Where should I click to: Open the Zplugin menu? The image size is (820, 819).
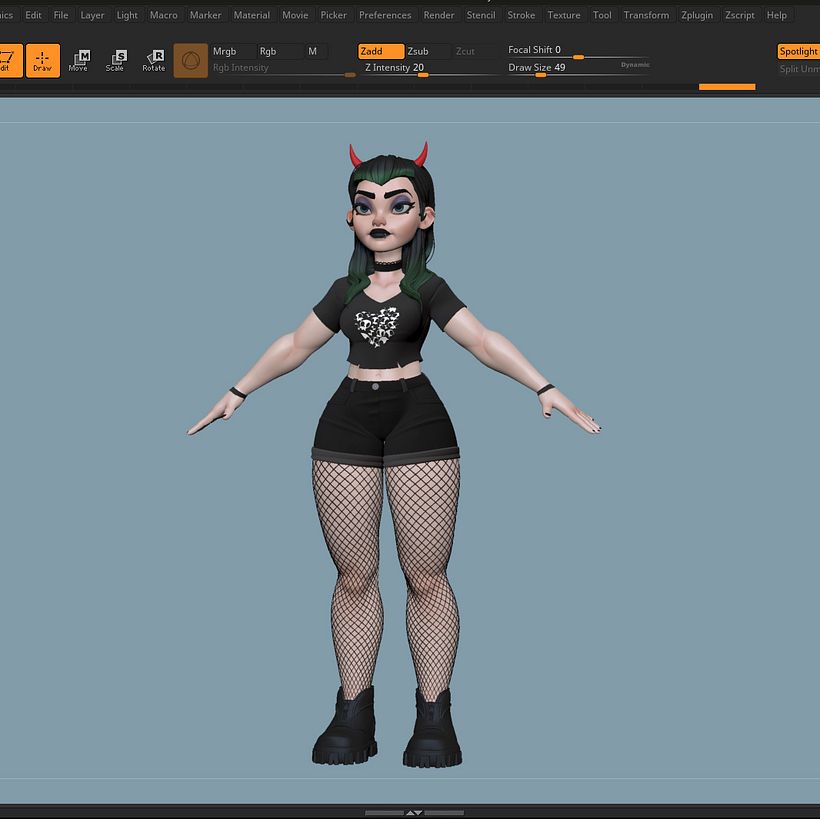coord(697,15)
